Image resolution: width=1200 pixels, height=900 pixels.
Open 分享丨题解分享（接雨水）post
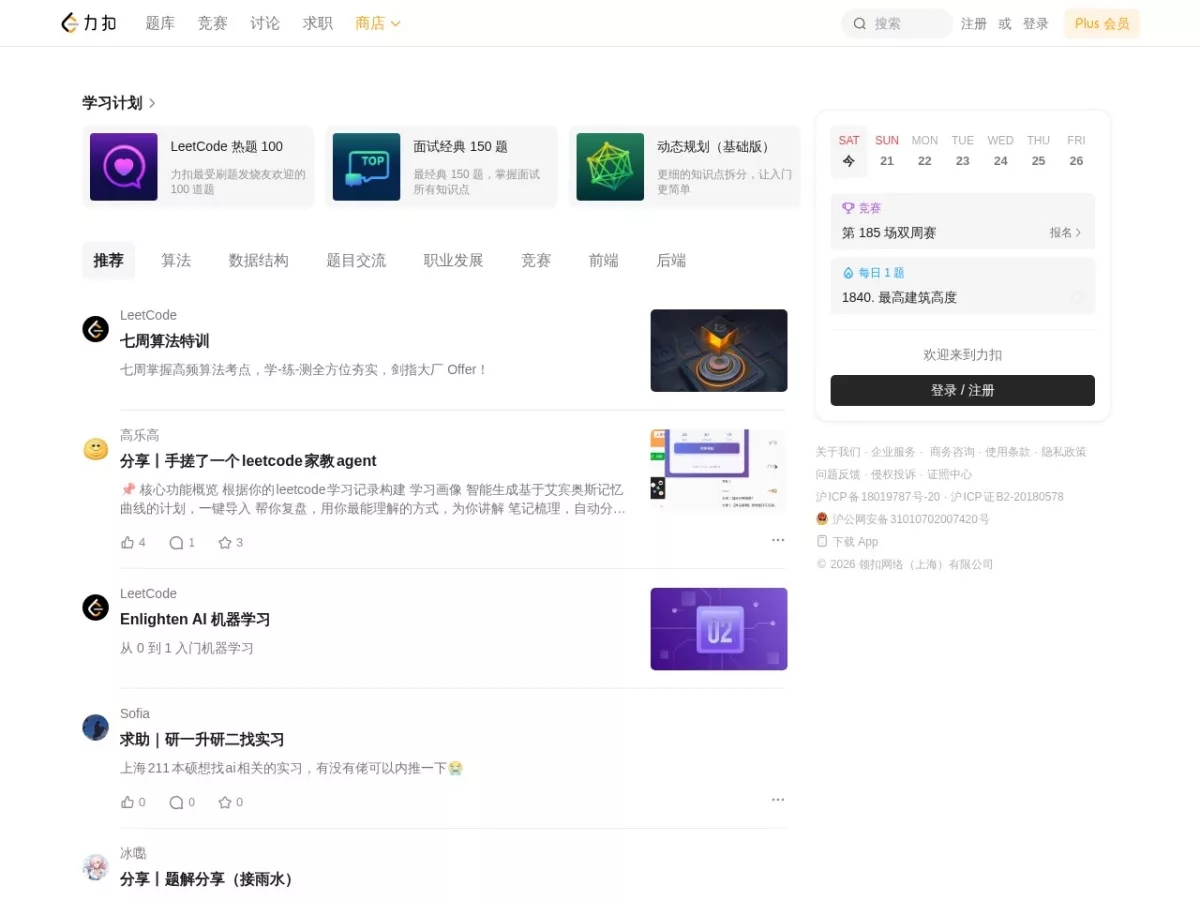coord(209,879)
